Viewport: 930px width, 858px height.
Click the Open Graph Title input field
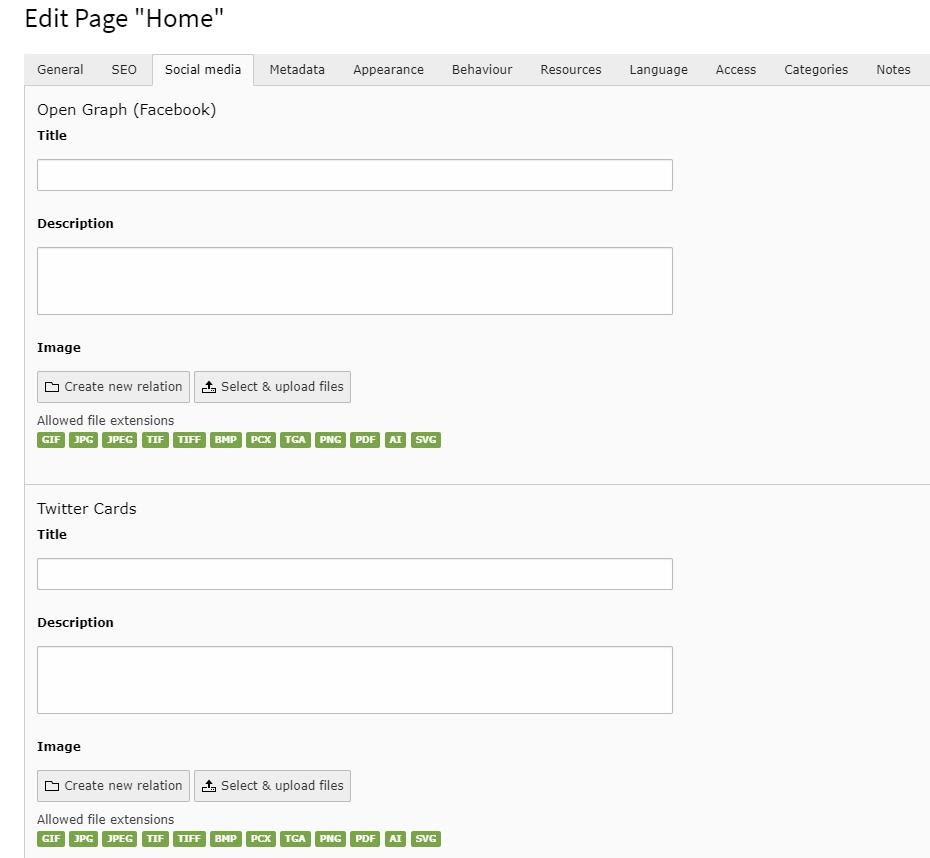(x=355, y=174)
